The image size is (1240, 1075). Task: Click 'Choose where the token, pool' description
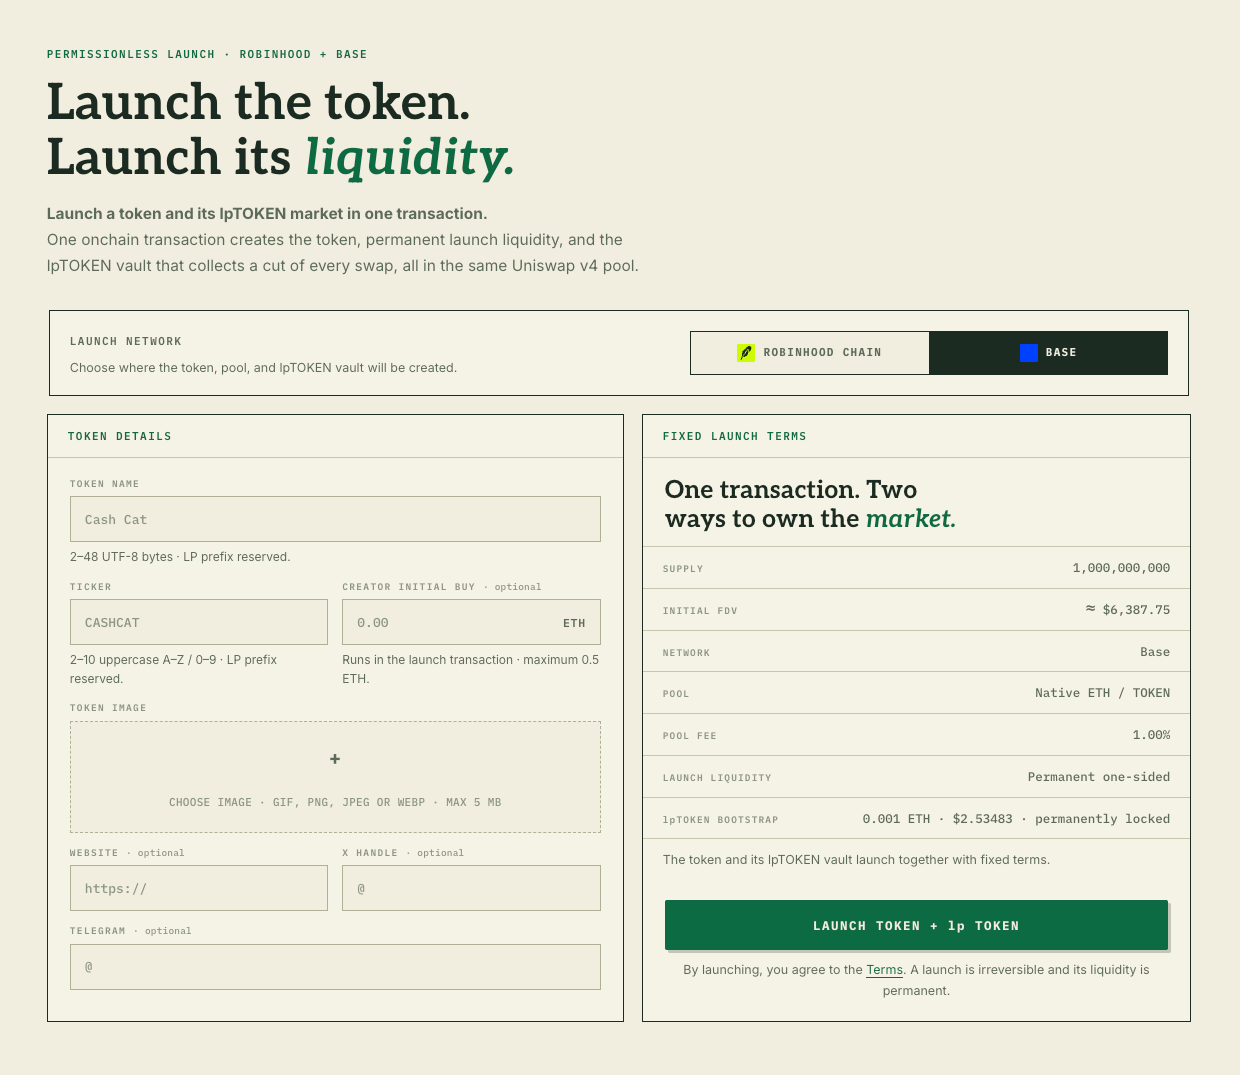(263, 368)
